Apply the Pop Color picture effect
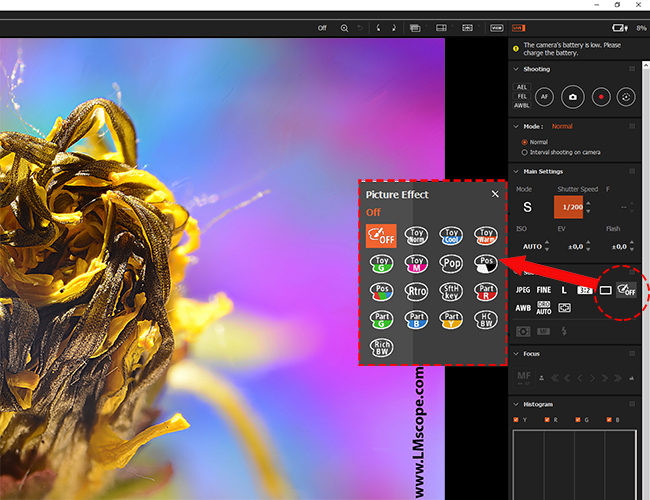The width and height of the screenshot is (650, 500). coord(450,264)
